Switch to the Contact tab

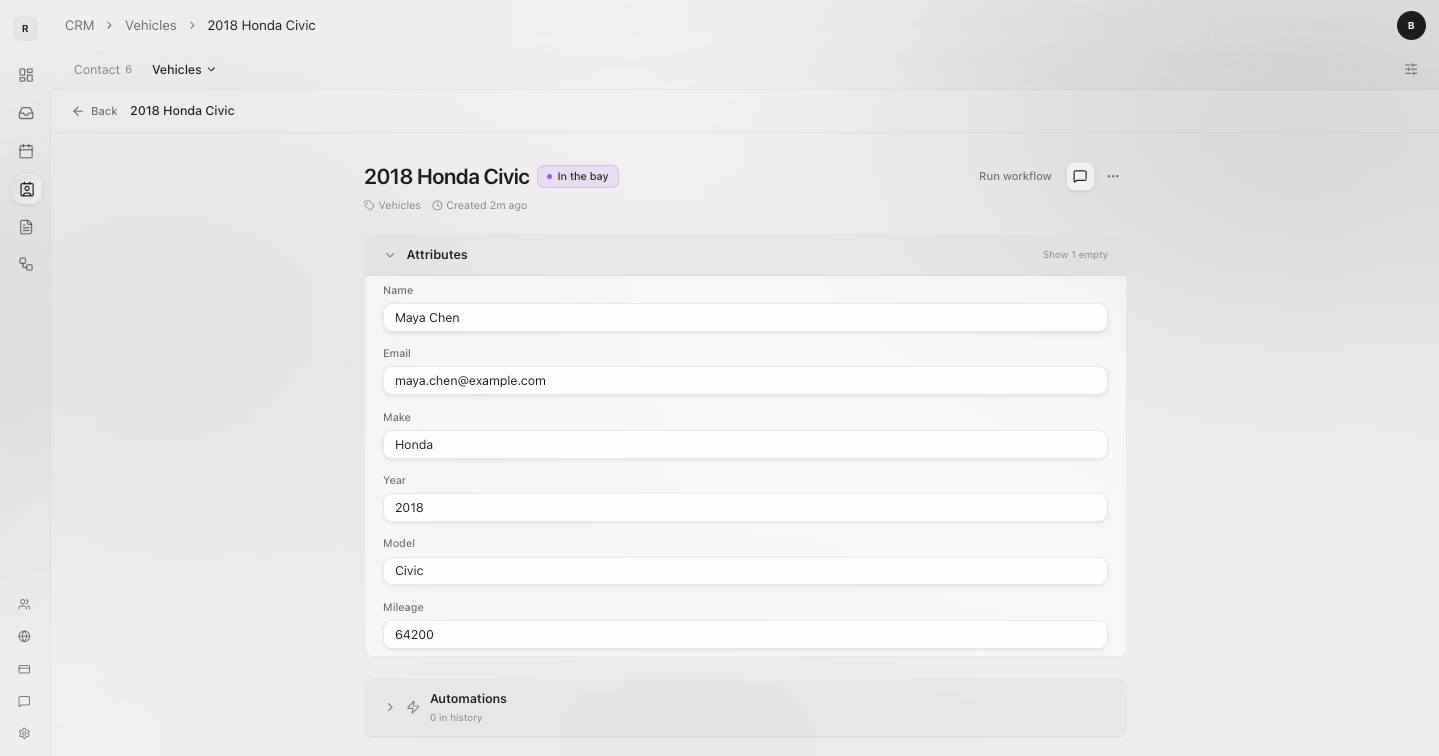pos(103,69)
